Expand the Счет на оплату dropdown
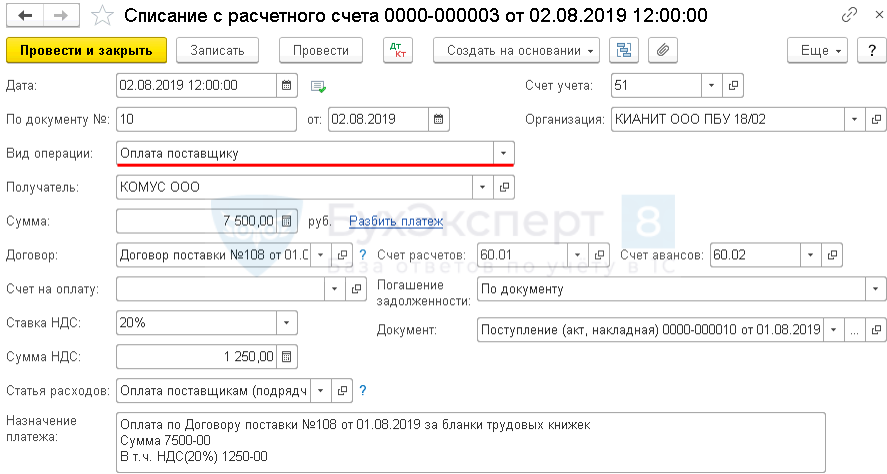 tap(334, 289)
